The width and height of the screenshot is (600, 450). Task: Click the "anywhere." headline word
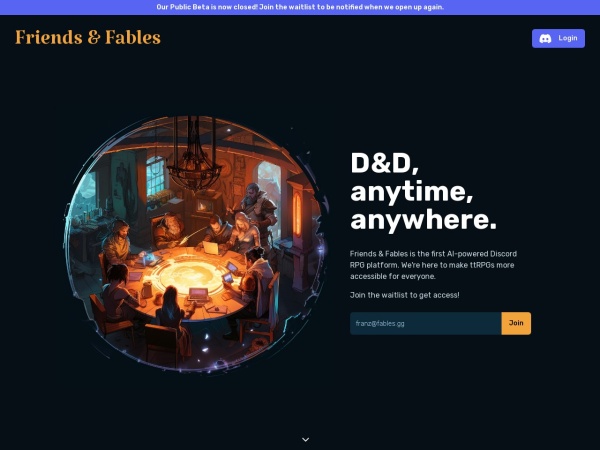[423, 219]
